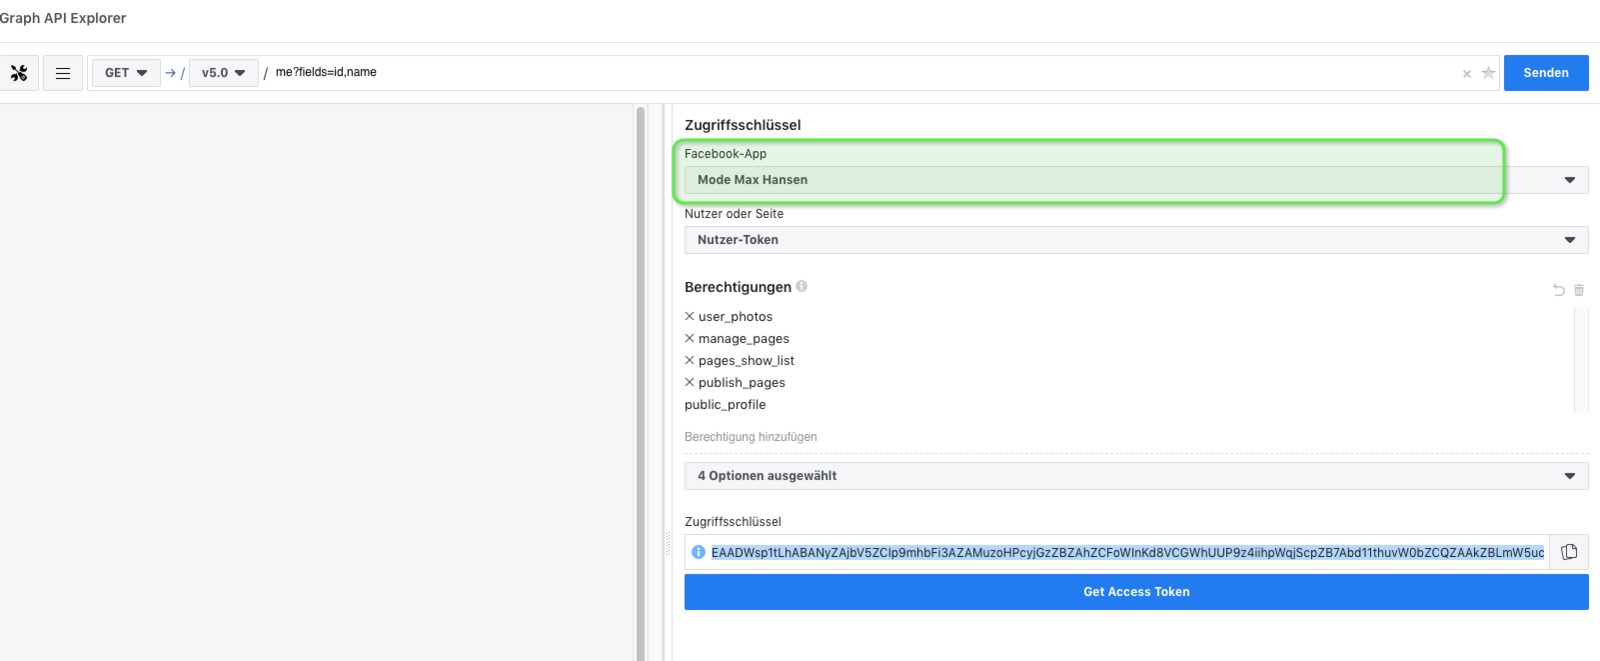Image resolution: width=1600 pixels, height=661 pixels.
Task: Click the Get Access Token button
Action: tap(1135, 592)
